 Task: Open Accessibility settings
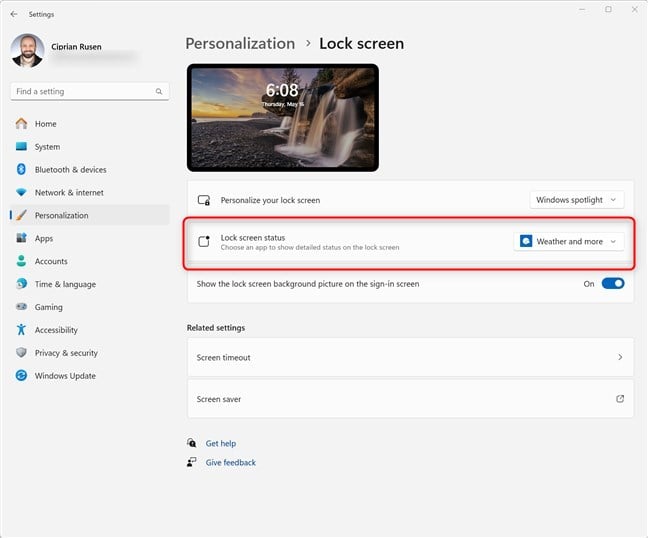coord(90,330)
